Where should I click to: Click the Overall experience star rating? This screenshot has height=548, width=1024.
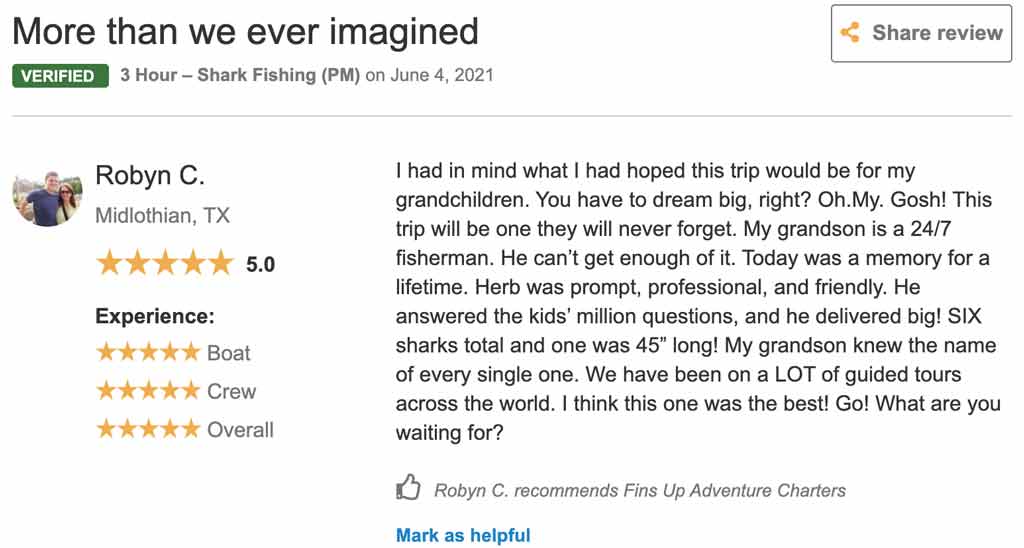coord(148,430)
